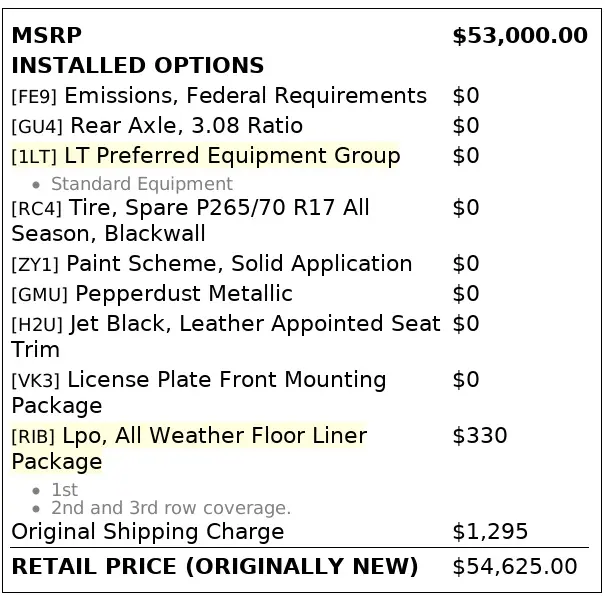Click the $54,625.00 retail price total
Viewport: 605px width, 598px height.
tap(515, 567)
